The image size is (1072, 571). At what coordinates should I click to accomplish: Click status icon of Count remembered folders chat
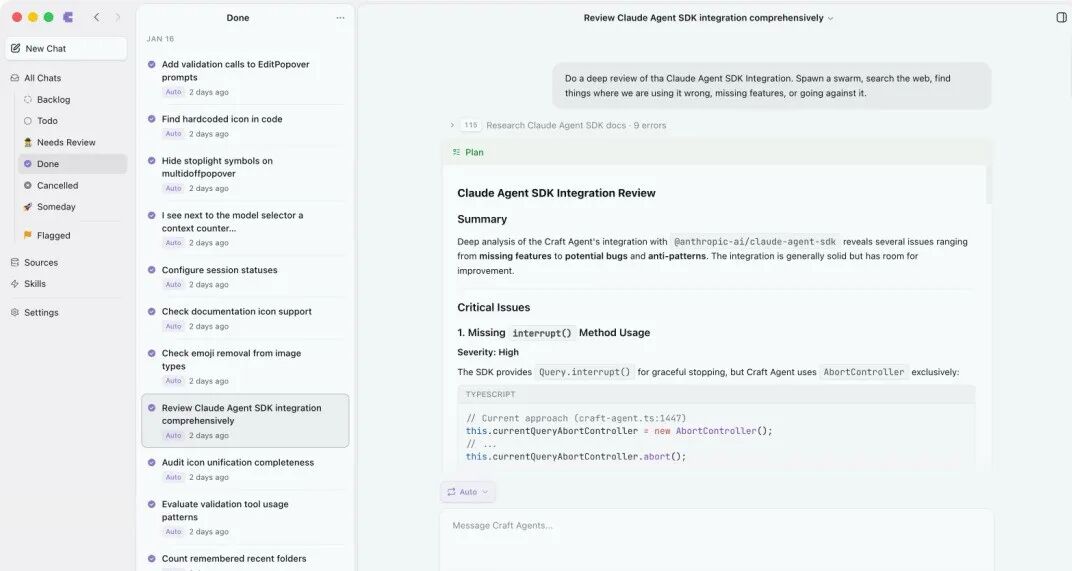click(152, 559)
